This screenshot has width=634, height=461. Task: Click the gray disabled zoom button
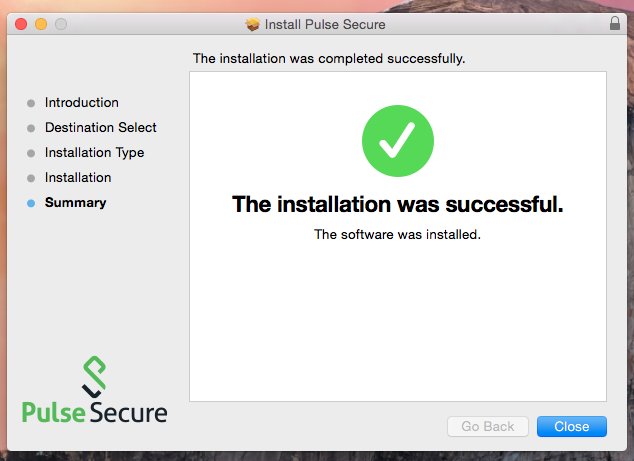[61, 24]
